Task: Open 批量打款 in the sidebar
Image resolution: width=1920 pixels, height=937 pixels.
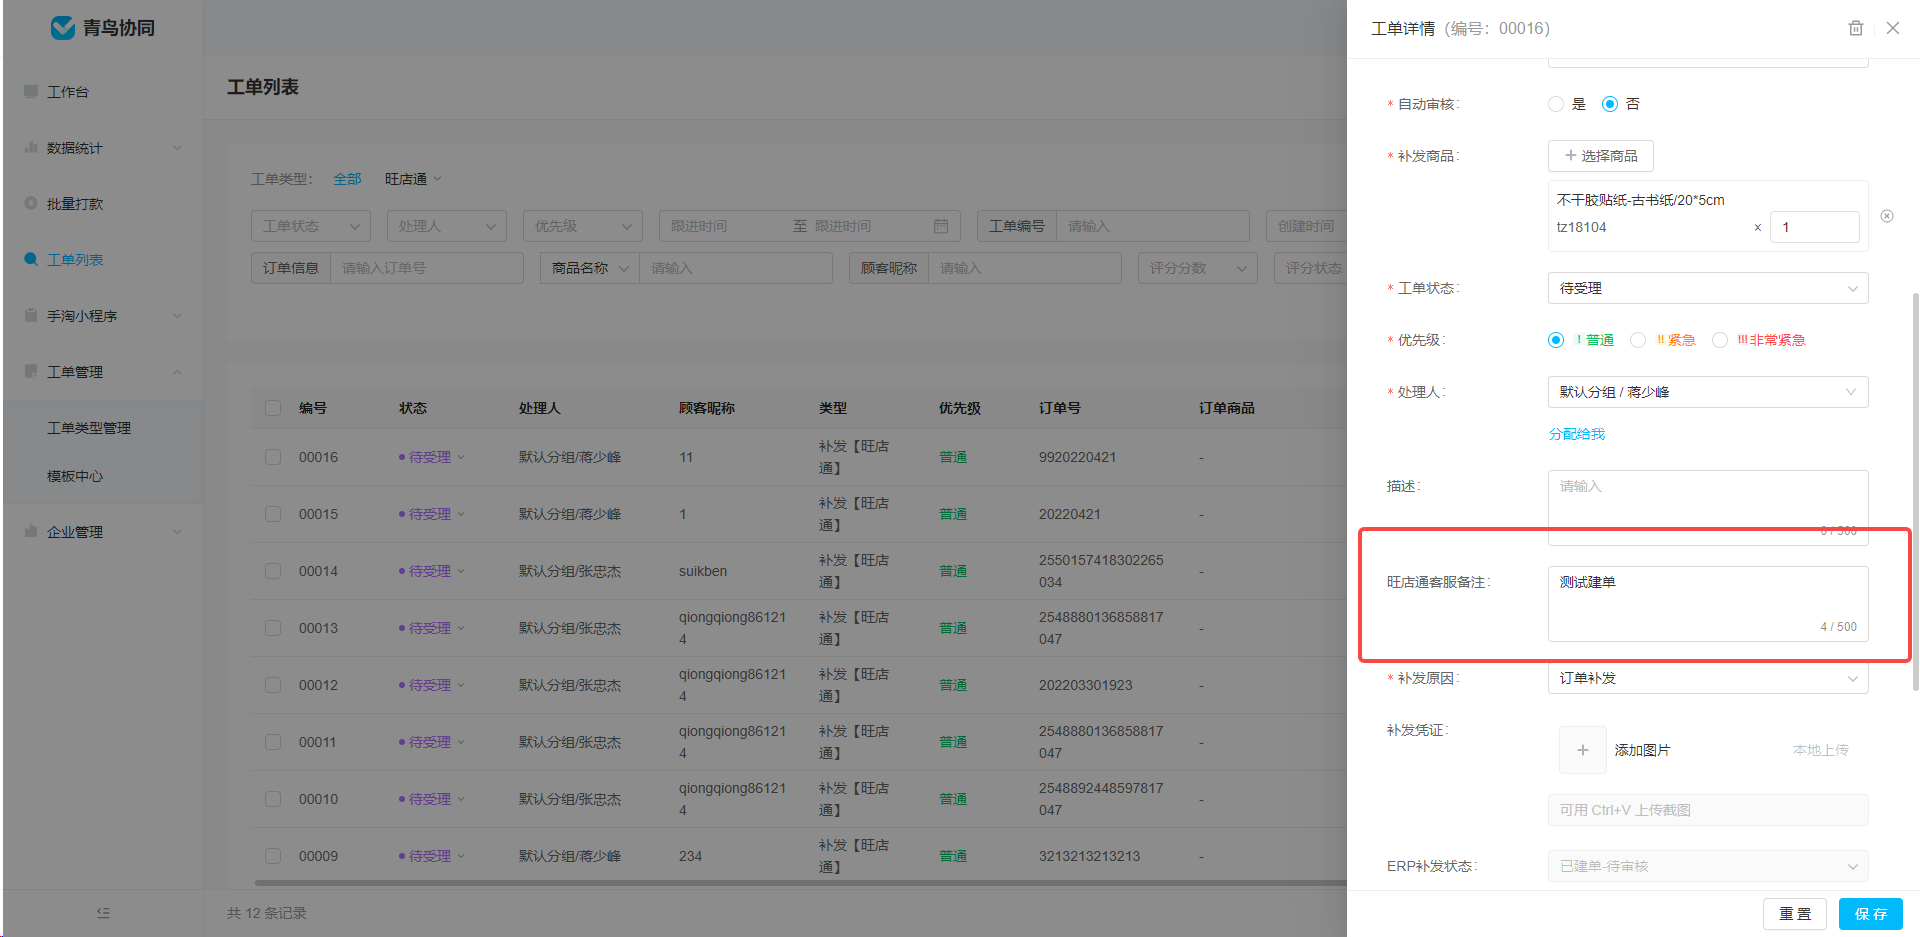Action: point(103,203)
